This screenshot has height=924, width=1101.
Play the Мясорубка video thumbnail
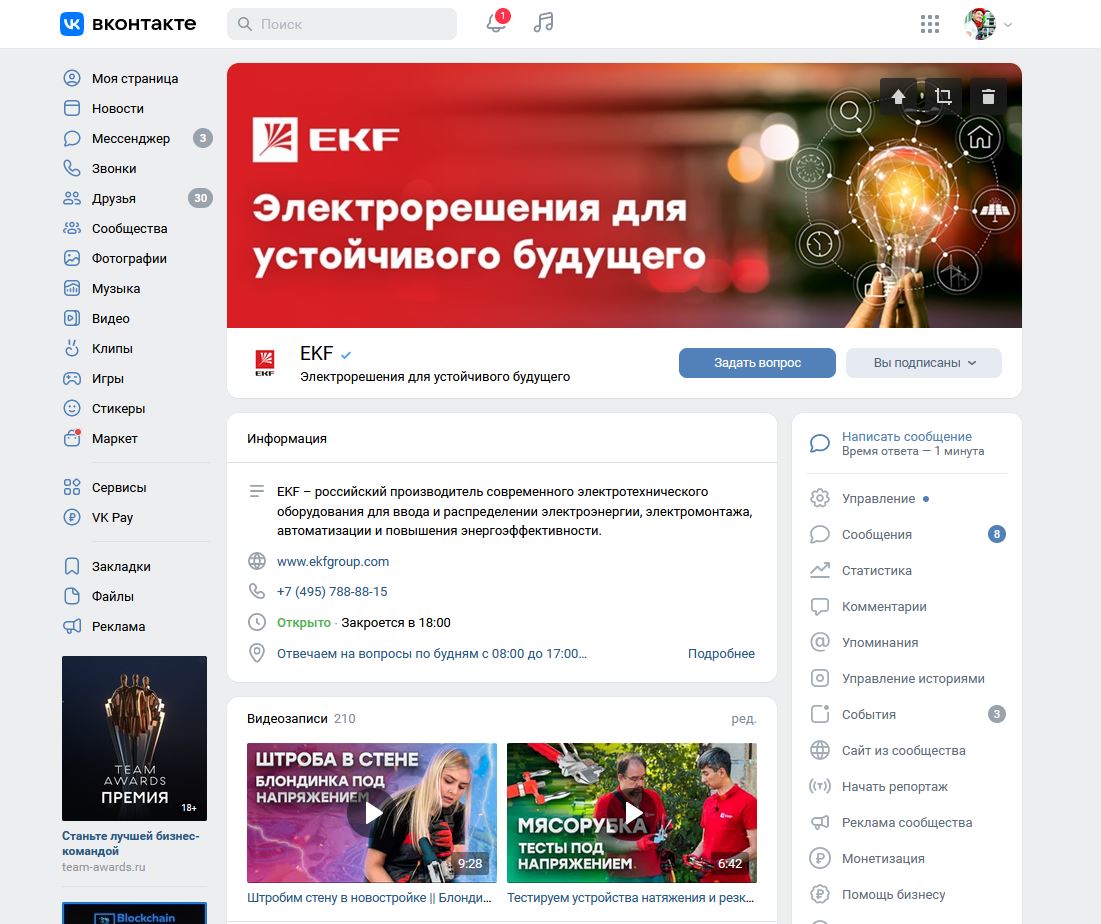[x=632, y=813]
